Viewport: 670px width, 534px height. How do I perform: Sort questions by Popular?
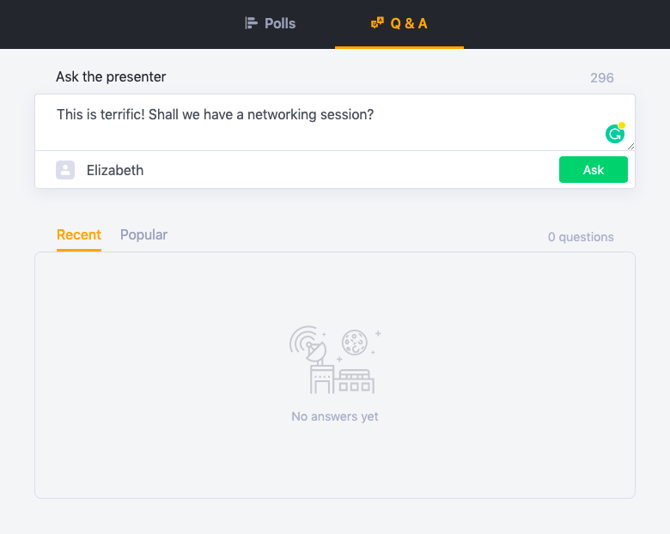(144, 235)
